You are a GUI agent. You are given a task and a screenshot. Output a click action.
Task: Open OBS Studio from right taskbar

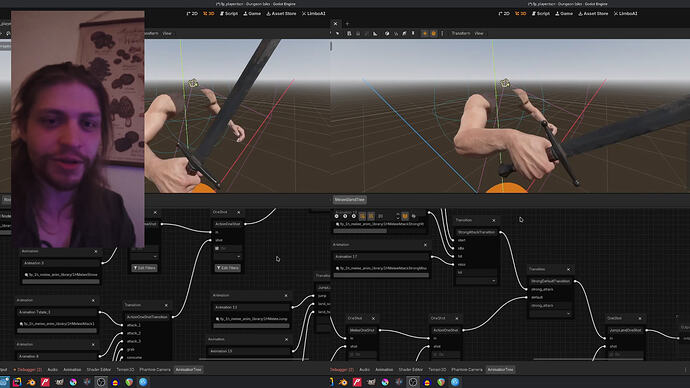413,382
